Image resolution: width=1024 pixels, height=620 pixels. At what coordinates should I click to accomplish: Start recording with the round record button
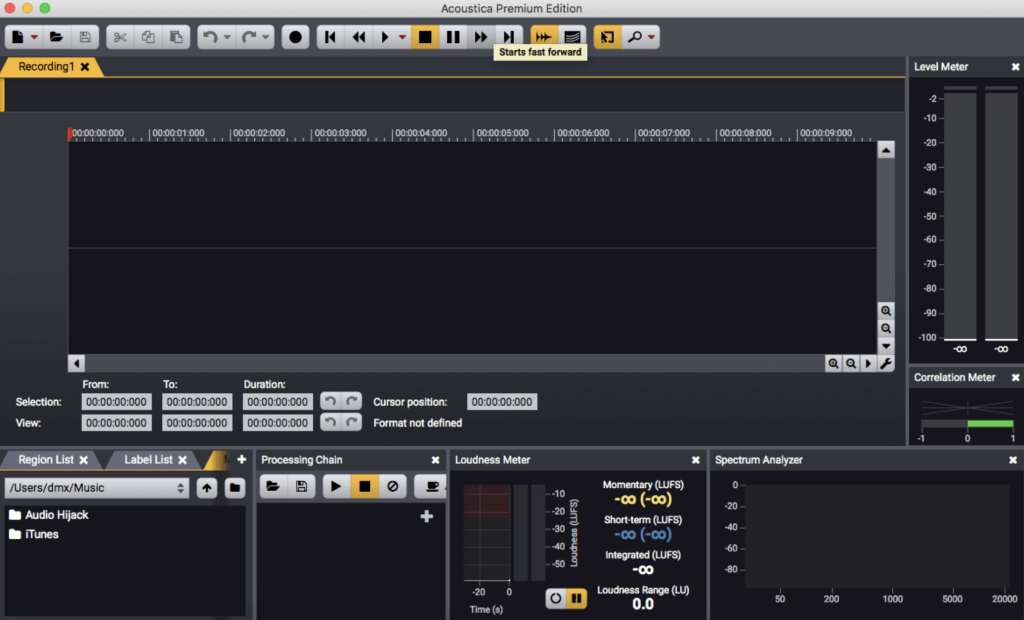(x=295, y=37)
